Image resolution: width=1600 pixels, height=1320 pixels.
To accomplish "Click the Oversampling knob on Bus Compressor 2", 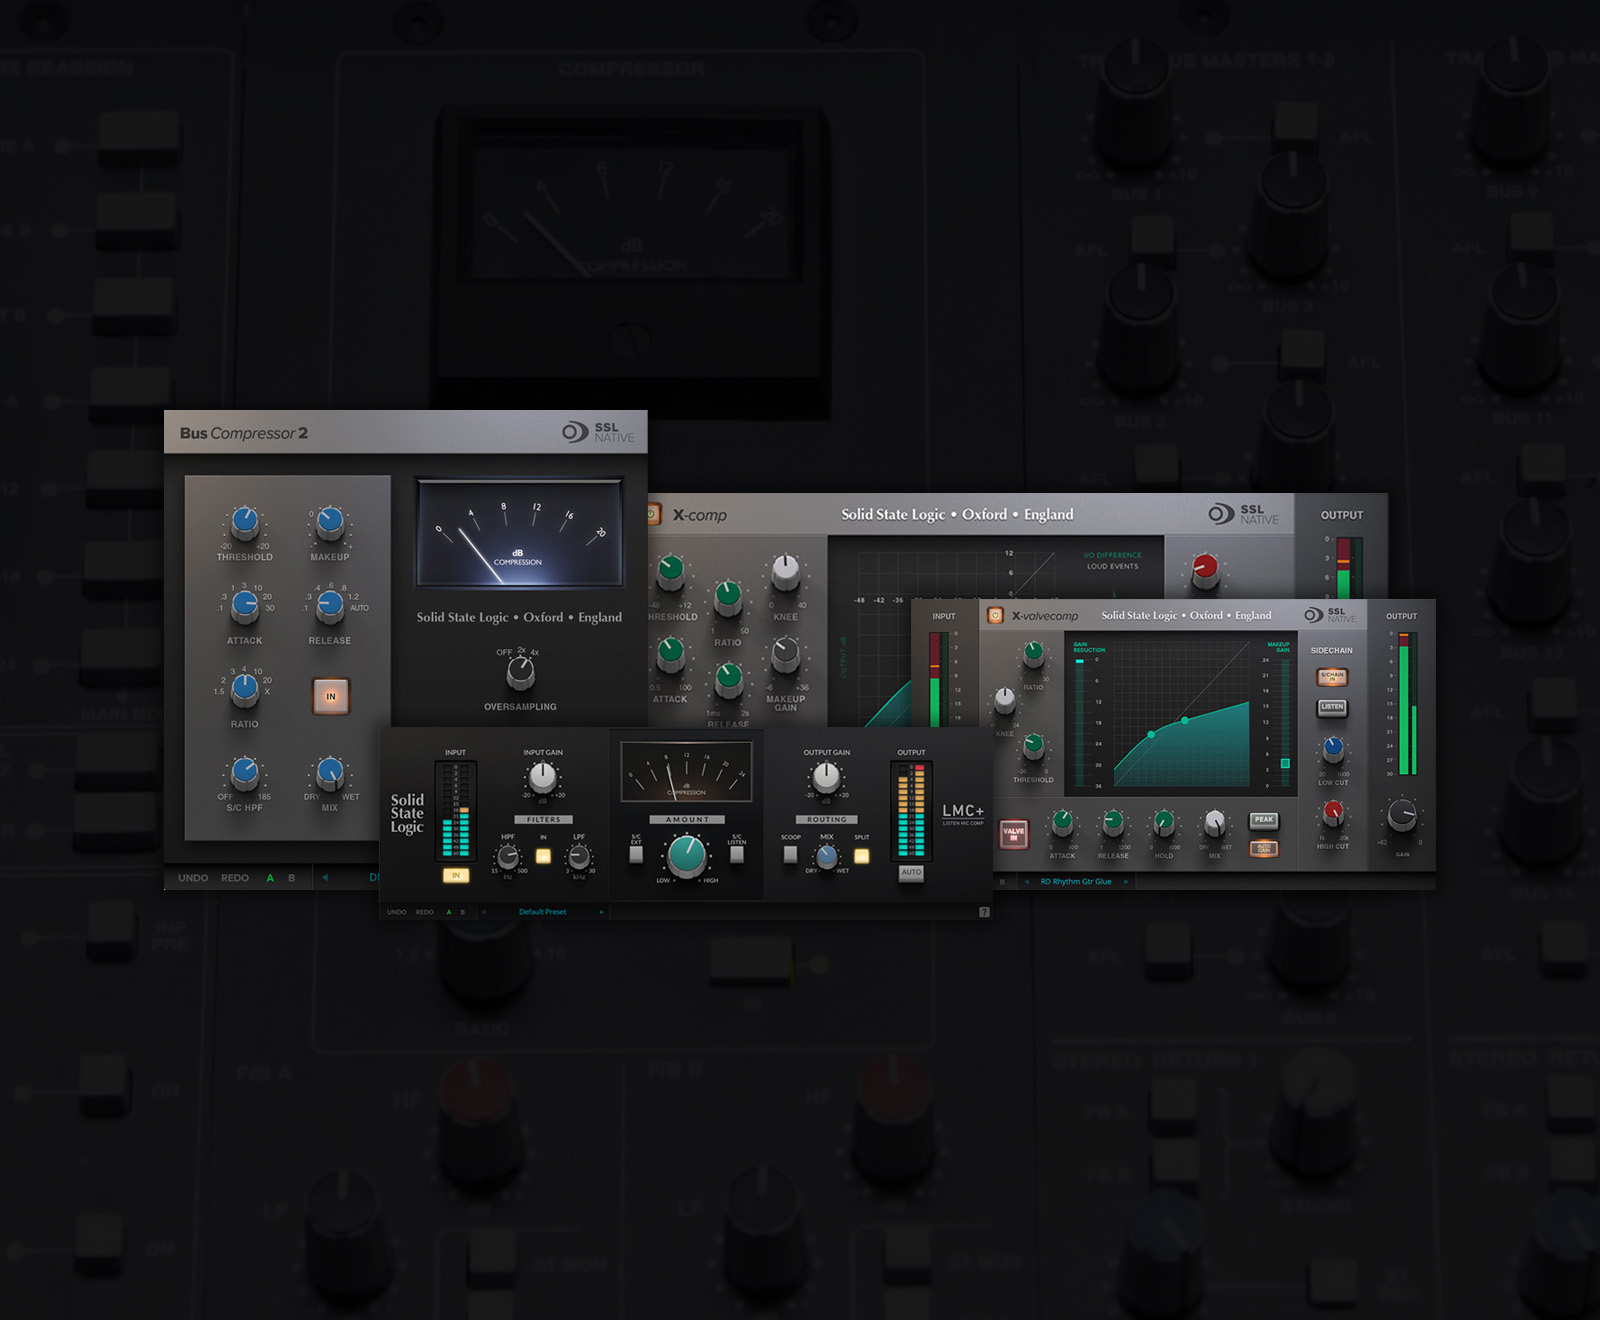I will coord(520,675).
